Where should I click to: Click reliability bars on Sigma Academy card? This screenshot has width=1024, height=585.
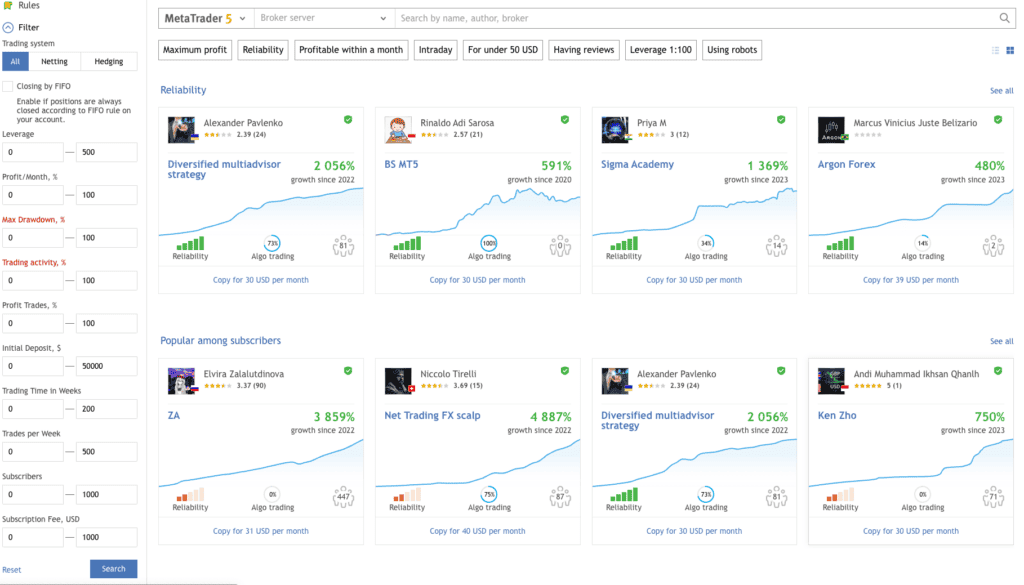[x=624, y=244]
